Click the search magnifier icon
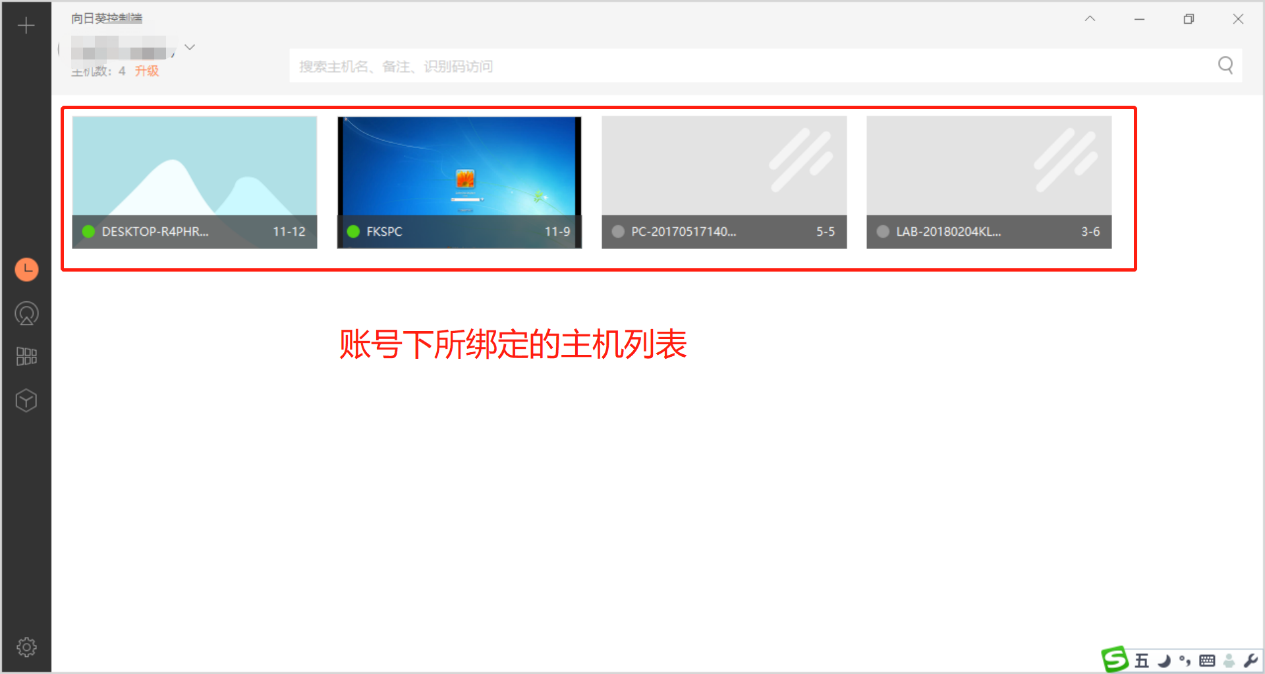This screenshot has height=674, width=1265. point(1225,66)
